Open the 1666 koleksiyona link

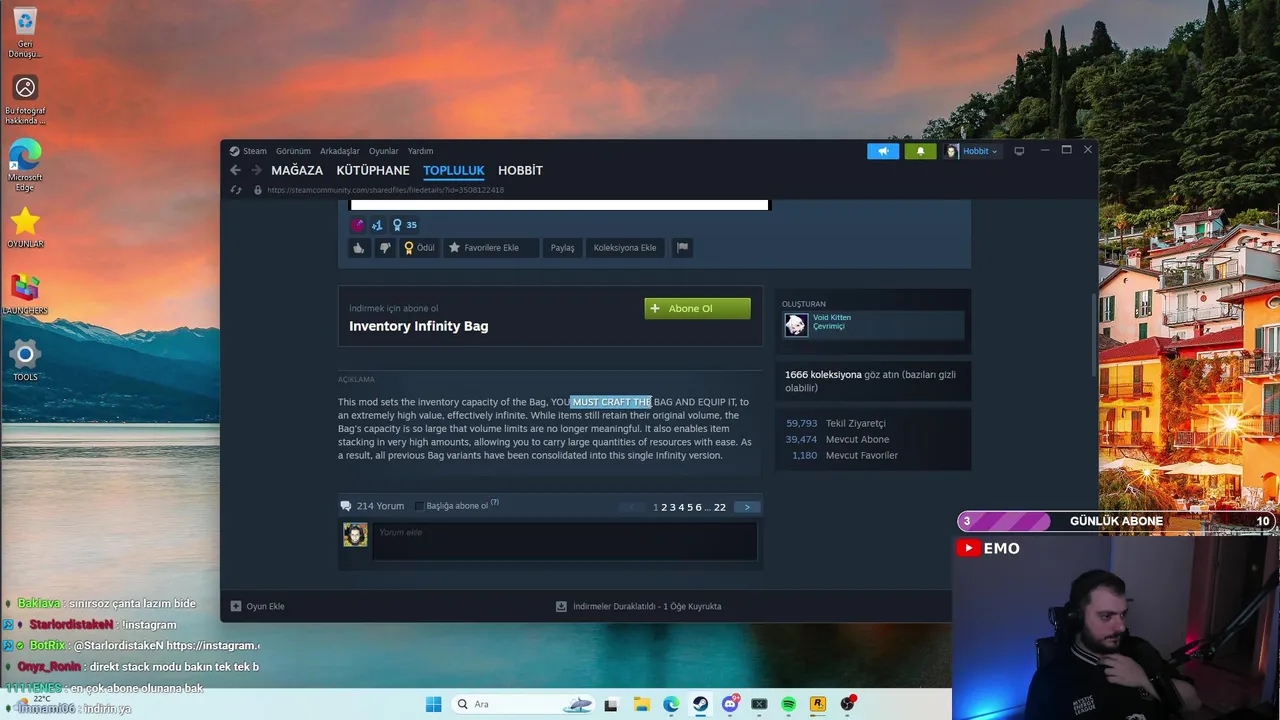(x=823, y=375)
